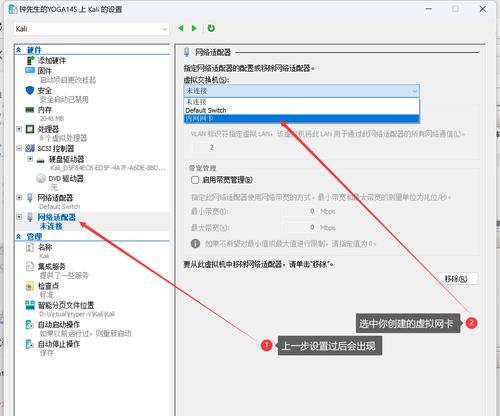
Task: Click the 移除 remove button
Action: [456, 279]
